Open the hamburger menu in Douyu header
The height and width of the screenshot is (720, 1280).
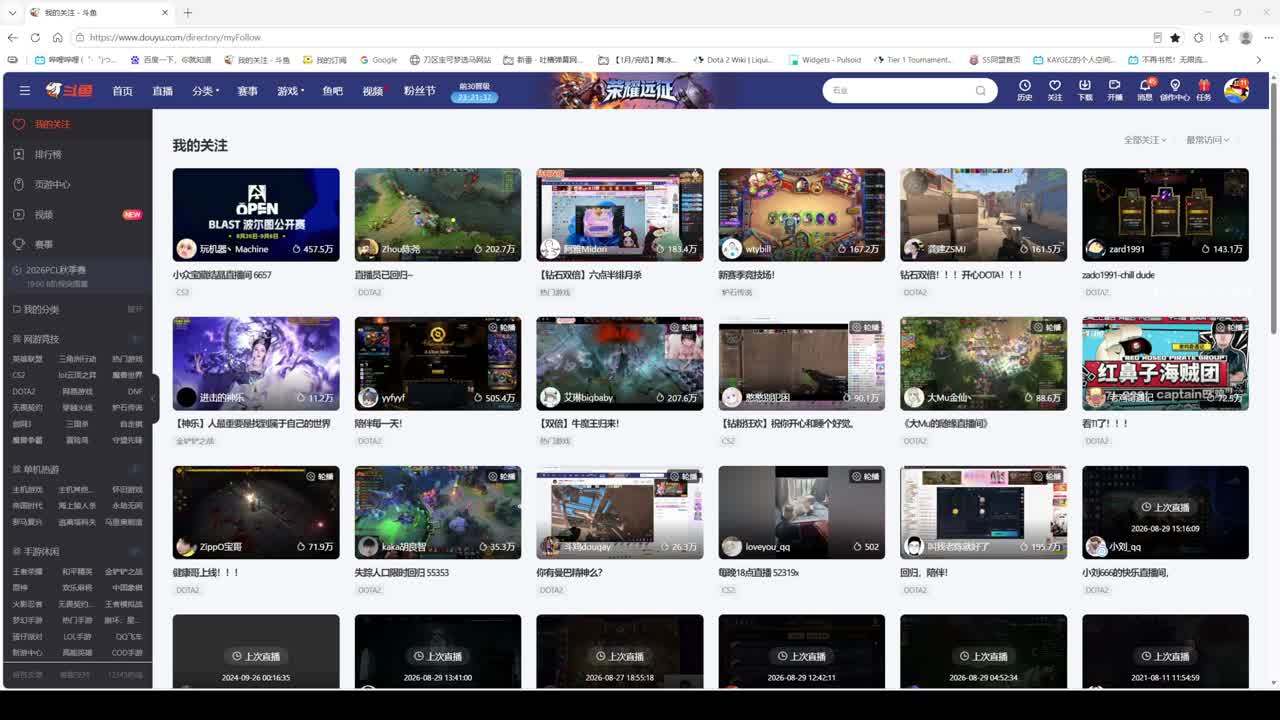[x=25, y=90]
